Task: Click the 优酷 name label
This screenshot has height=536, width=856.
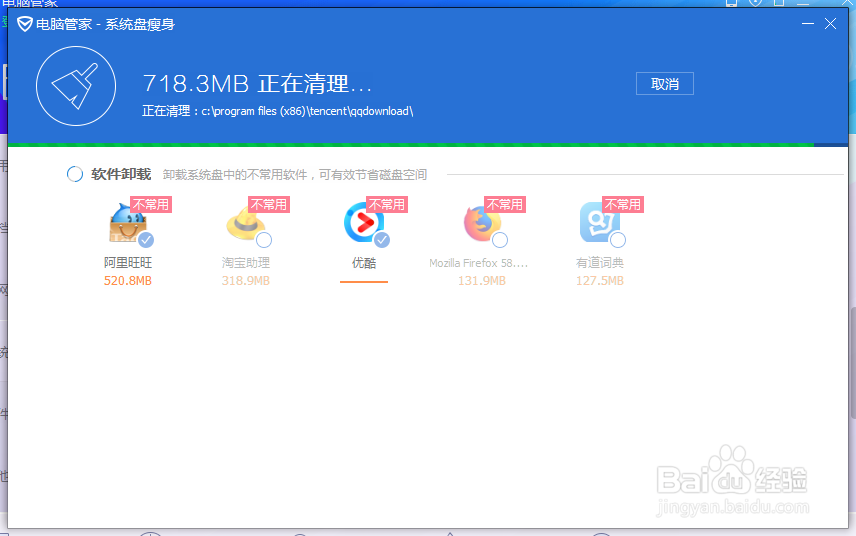Action: point(364,263)
